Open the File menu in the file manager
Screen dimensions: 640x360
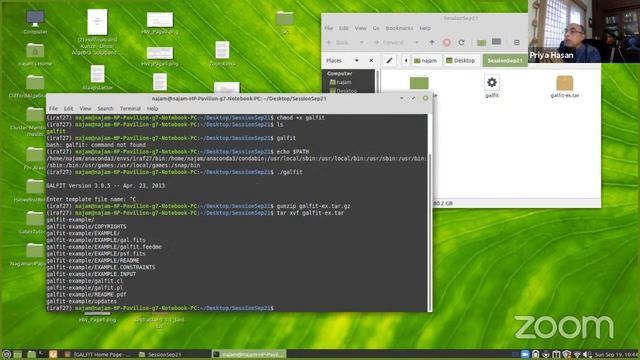click(x=329, y=28)
